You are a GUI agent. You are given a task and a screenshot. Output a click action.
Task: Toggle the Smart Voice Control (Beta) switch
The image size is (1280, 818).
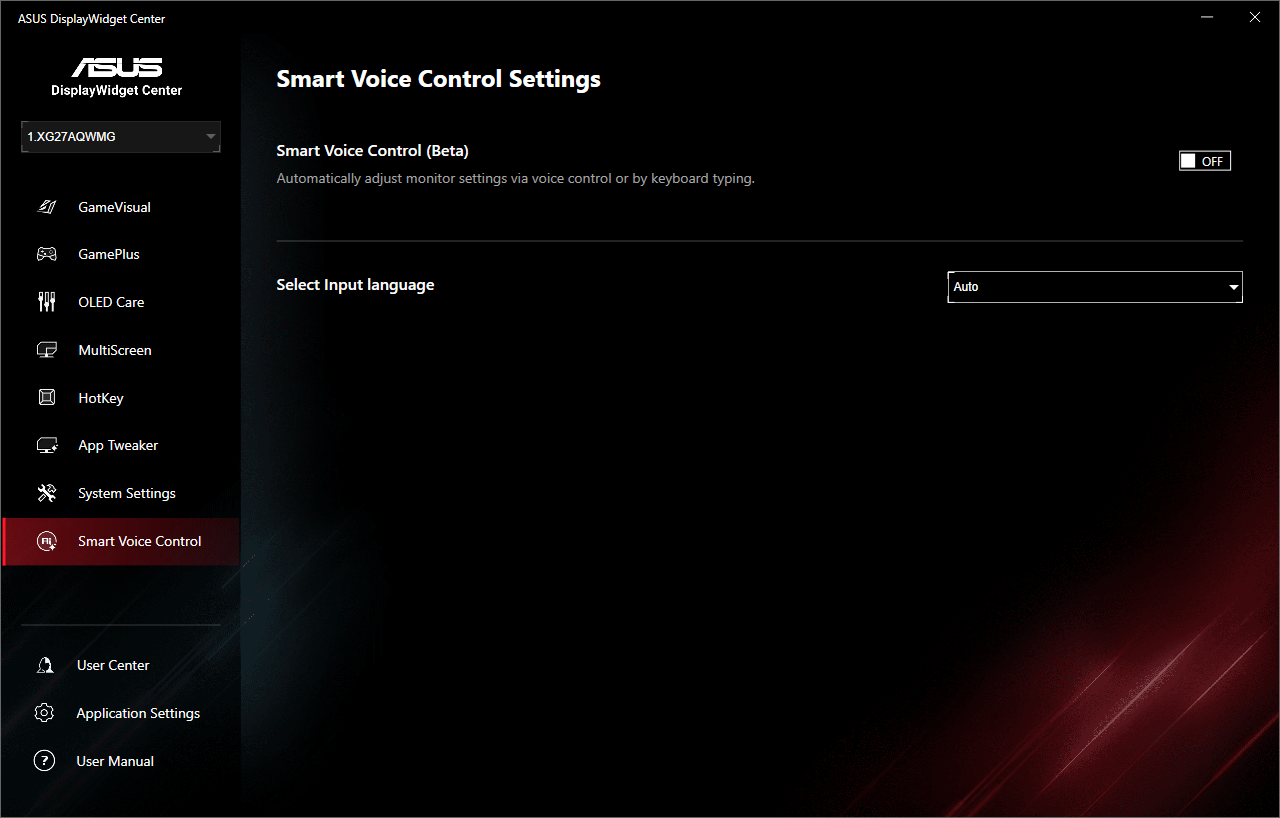(1205, 161)
